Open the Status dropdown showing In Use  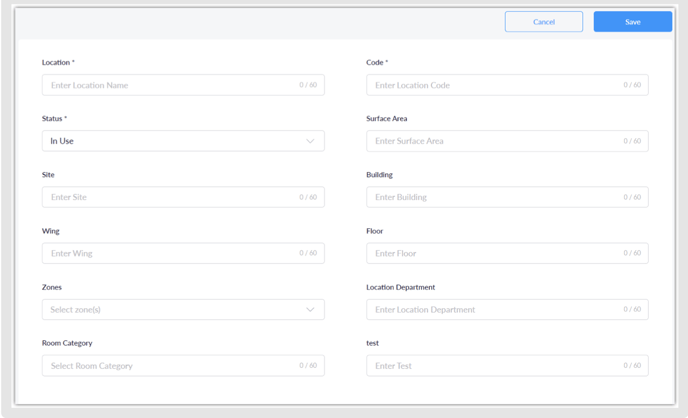coord(183,141)
